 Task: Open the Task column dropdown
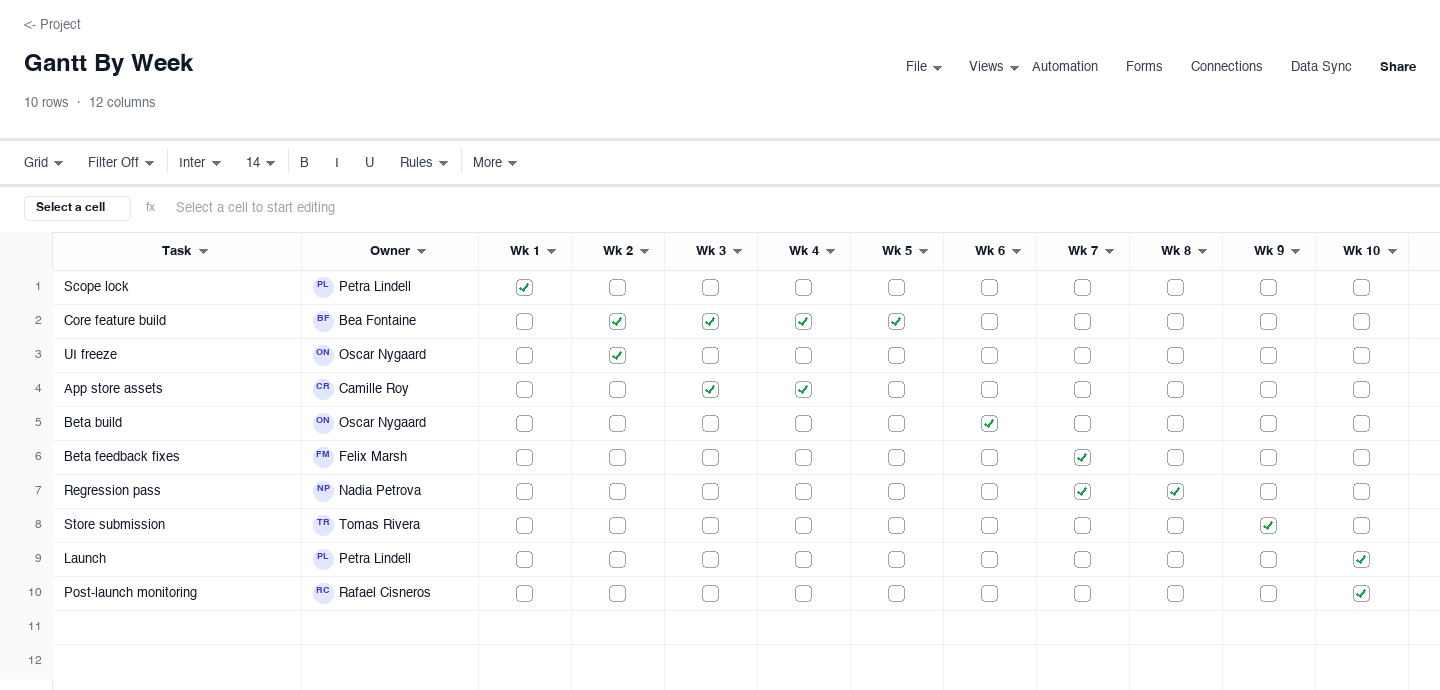coord(203,252)
